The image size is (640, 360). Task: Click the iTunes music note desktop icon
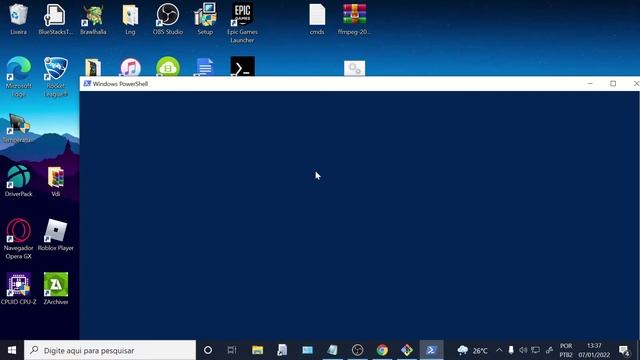coord(131,67)
